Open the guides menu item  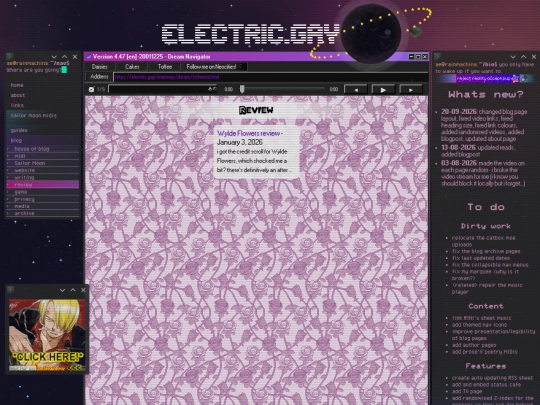(19, 130)
